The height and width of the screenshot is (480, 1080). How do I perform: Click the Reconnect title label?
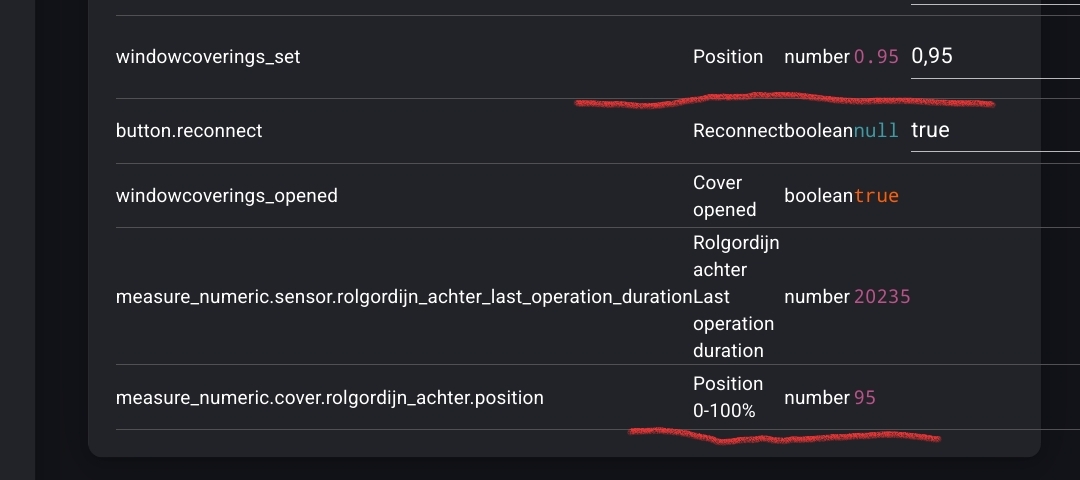tap(738, 131)
